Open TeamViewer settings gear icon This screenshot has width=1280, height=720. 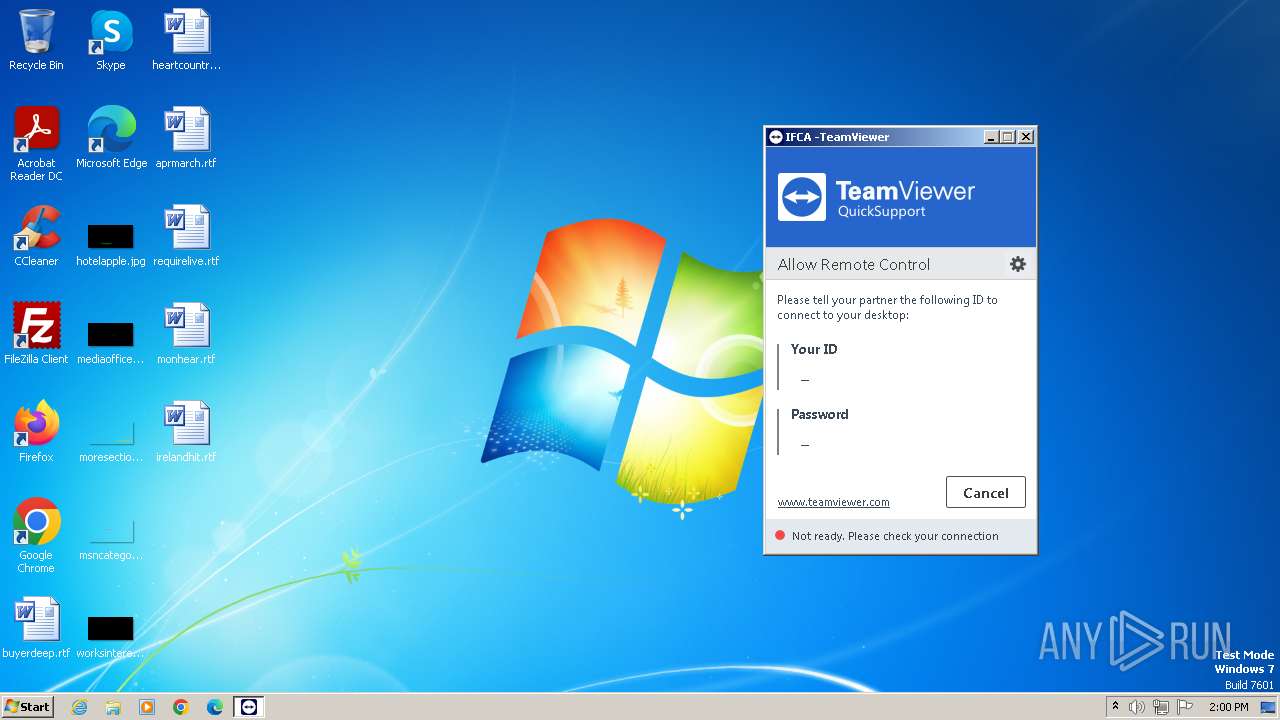1017,264
